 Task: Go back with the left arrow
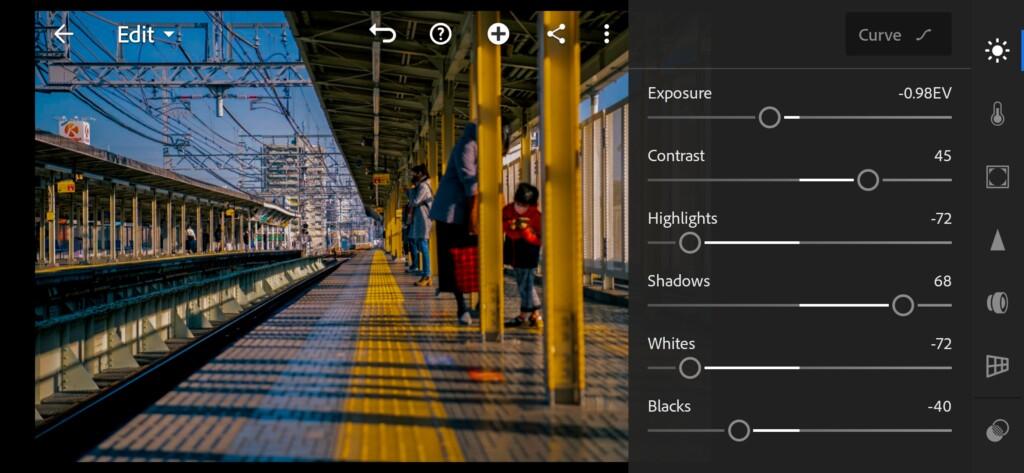click(63, 34)
